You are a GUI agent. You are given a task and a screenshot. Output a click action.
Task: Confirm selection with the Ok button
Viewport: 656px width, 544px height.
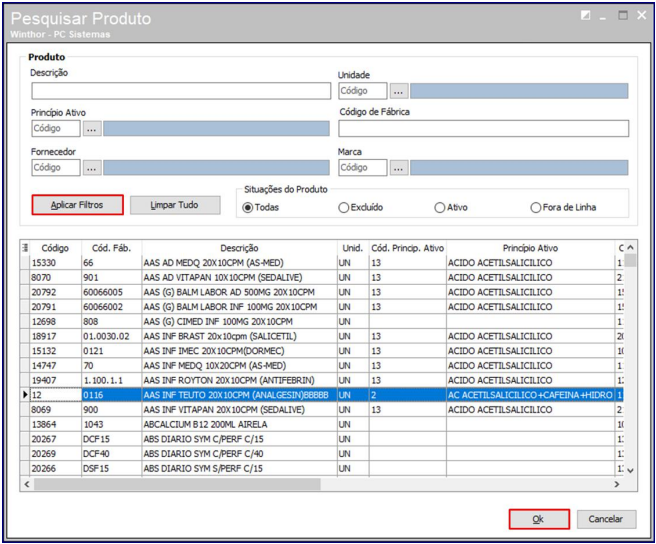539,519
